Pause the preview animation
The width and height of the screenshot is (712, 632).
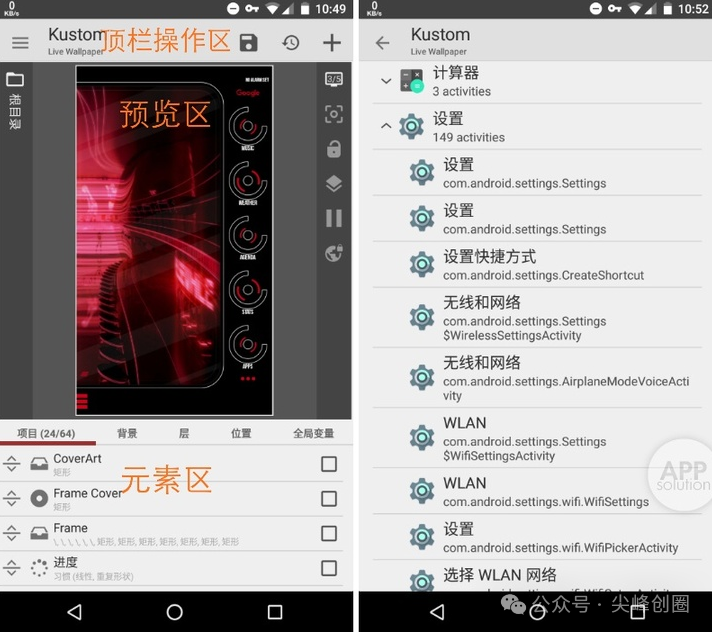coord(334,218)
